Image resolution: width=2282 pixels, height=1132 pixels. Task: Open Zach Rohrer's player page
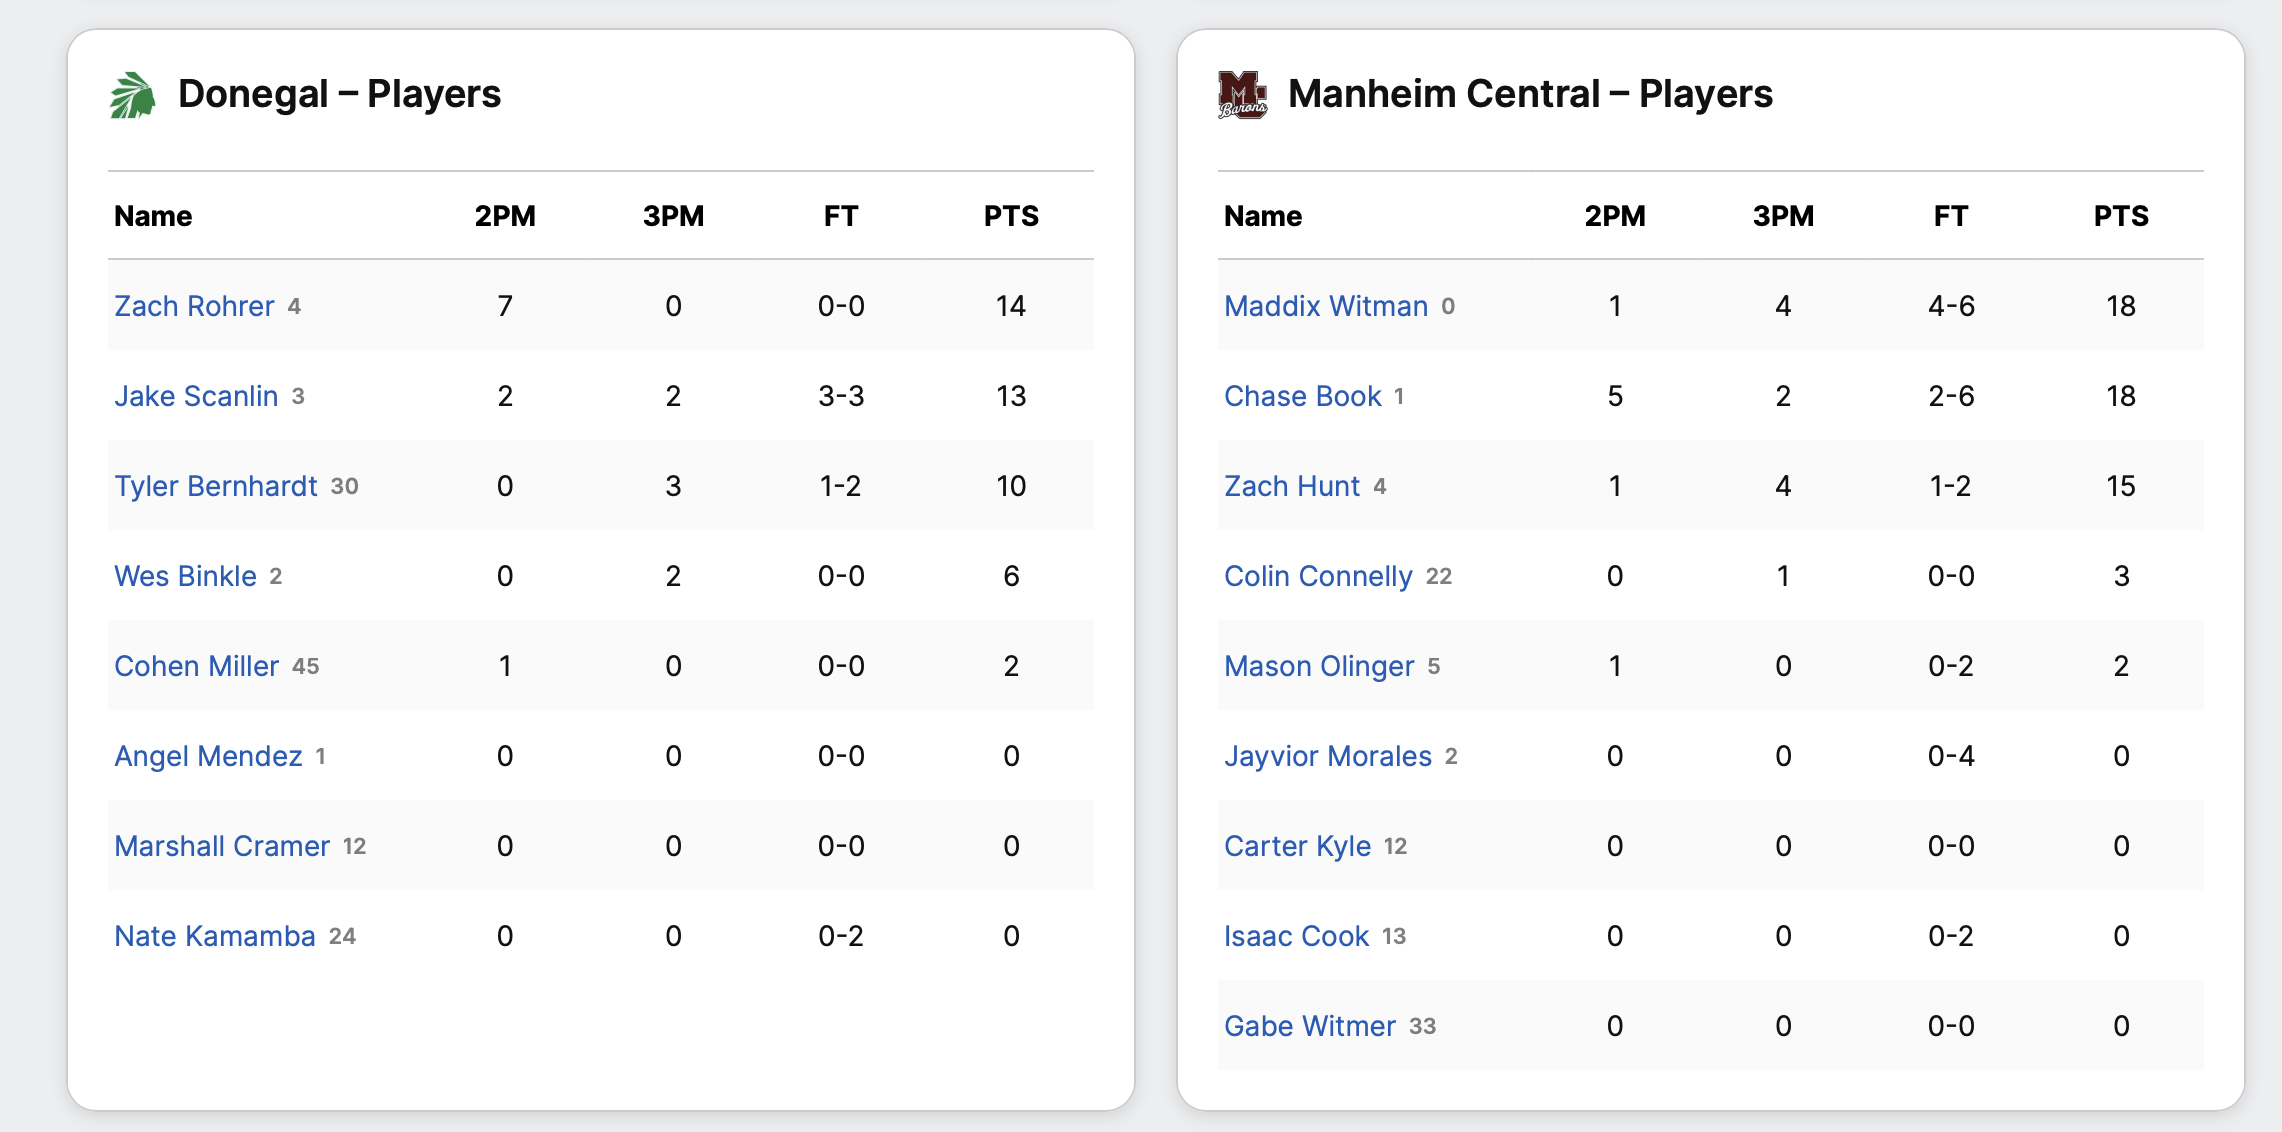point(194,306)
